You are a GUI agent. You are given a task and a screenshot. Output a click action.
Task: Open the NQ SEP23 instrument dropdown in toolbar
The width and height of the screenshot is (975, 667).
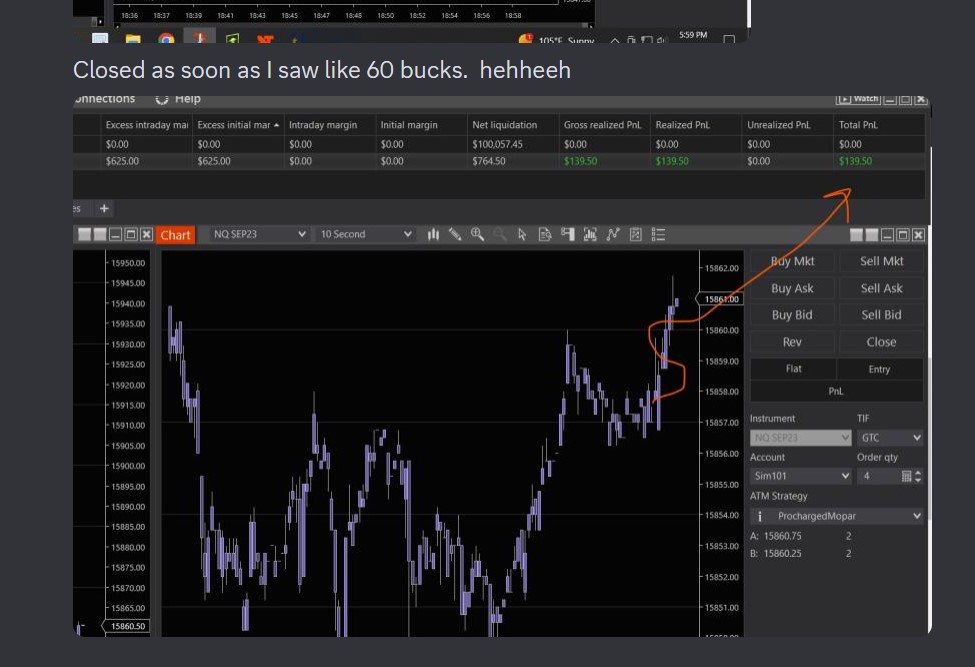pos(259,234)
